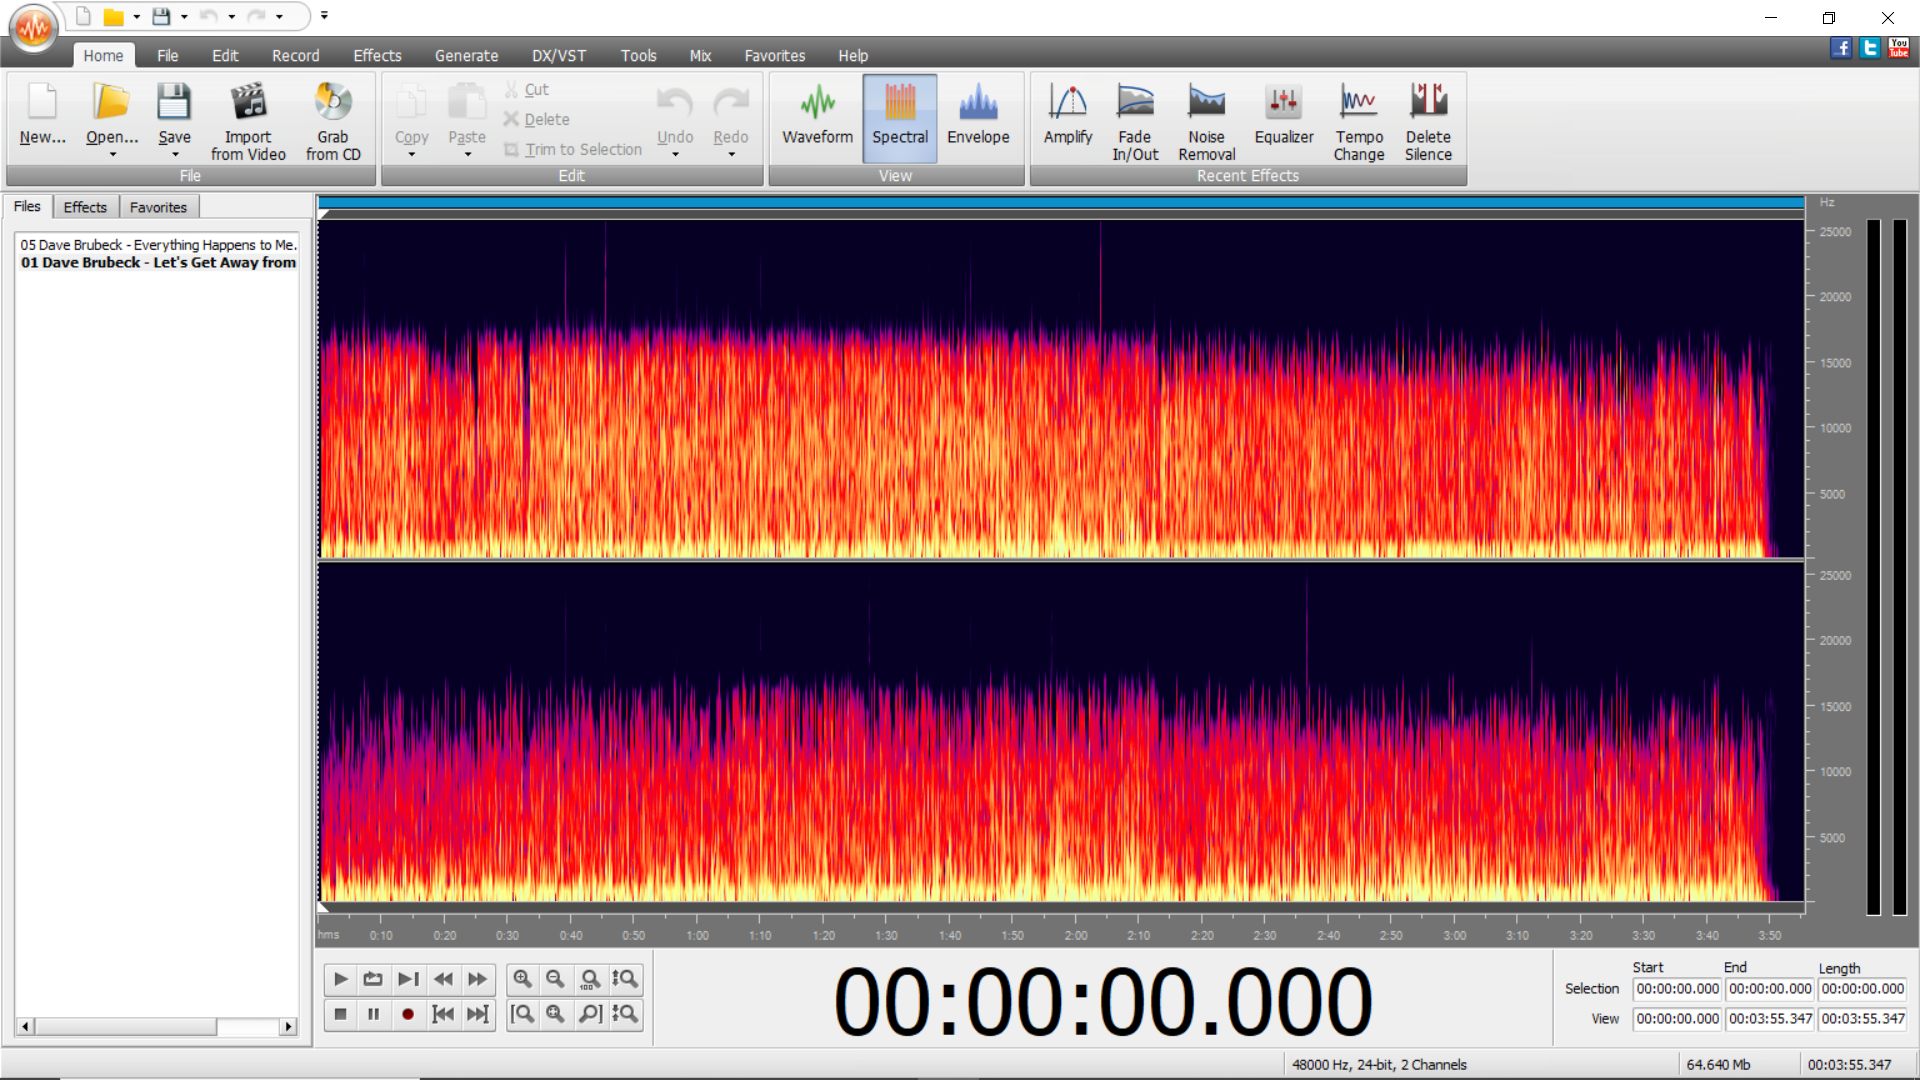Run the Delete Silence tool
Image resolution: width=1920 pixels, height=1080 pixels.
coord(1427,121)
